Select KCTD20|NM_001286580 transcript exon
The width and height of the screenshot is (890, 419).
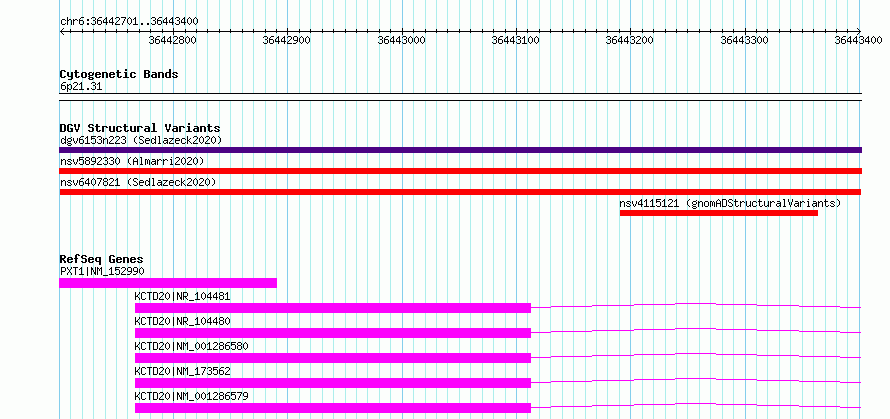333,358
